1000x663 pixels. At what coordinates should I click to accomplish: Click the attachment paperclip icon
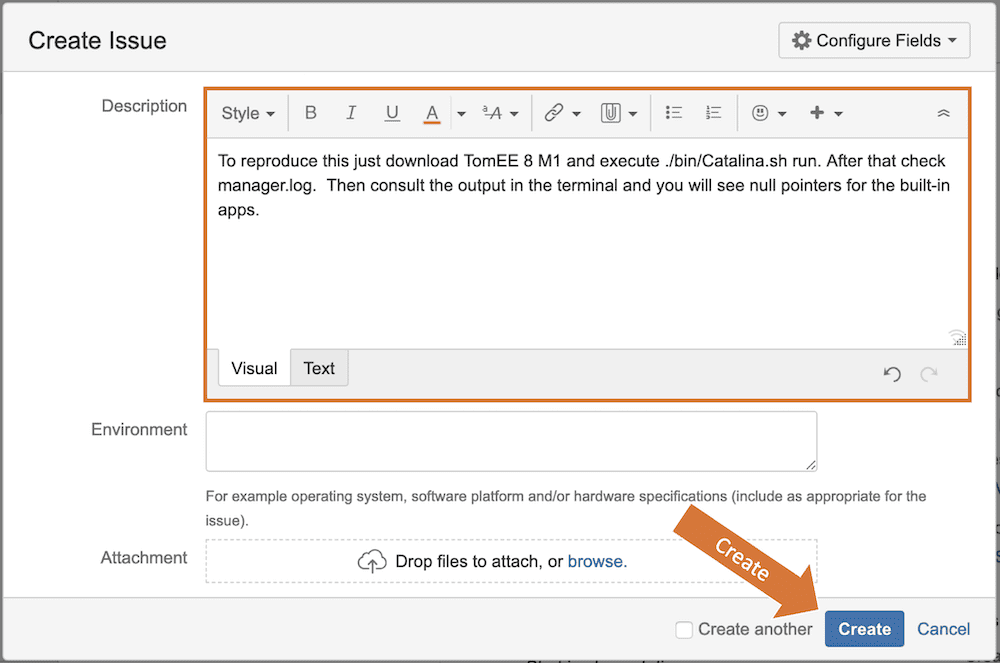click(x=610, y=113)
